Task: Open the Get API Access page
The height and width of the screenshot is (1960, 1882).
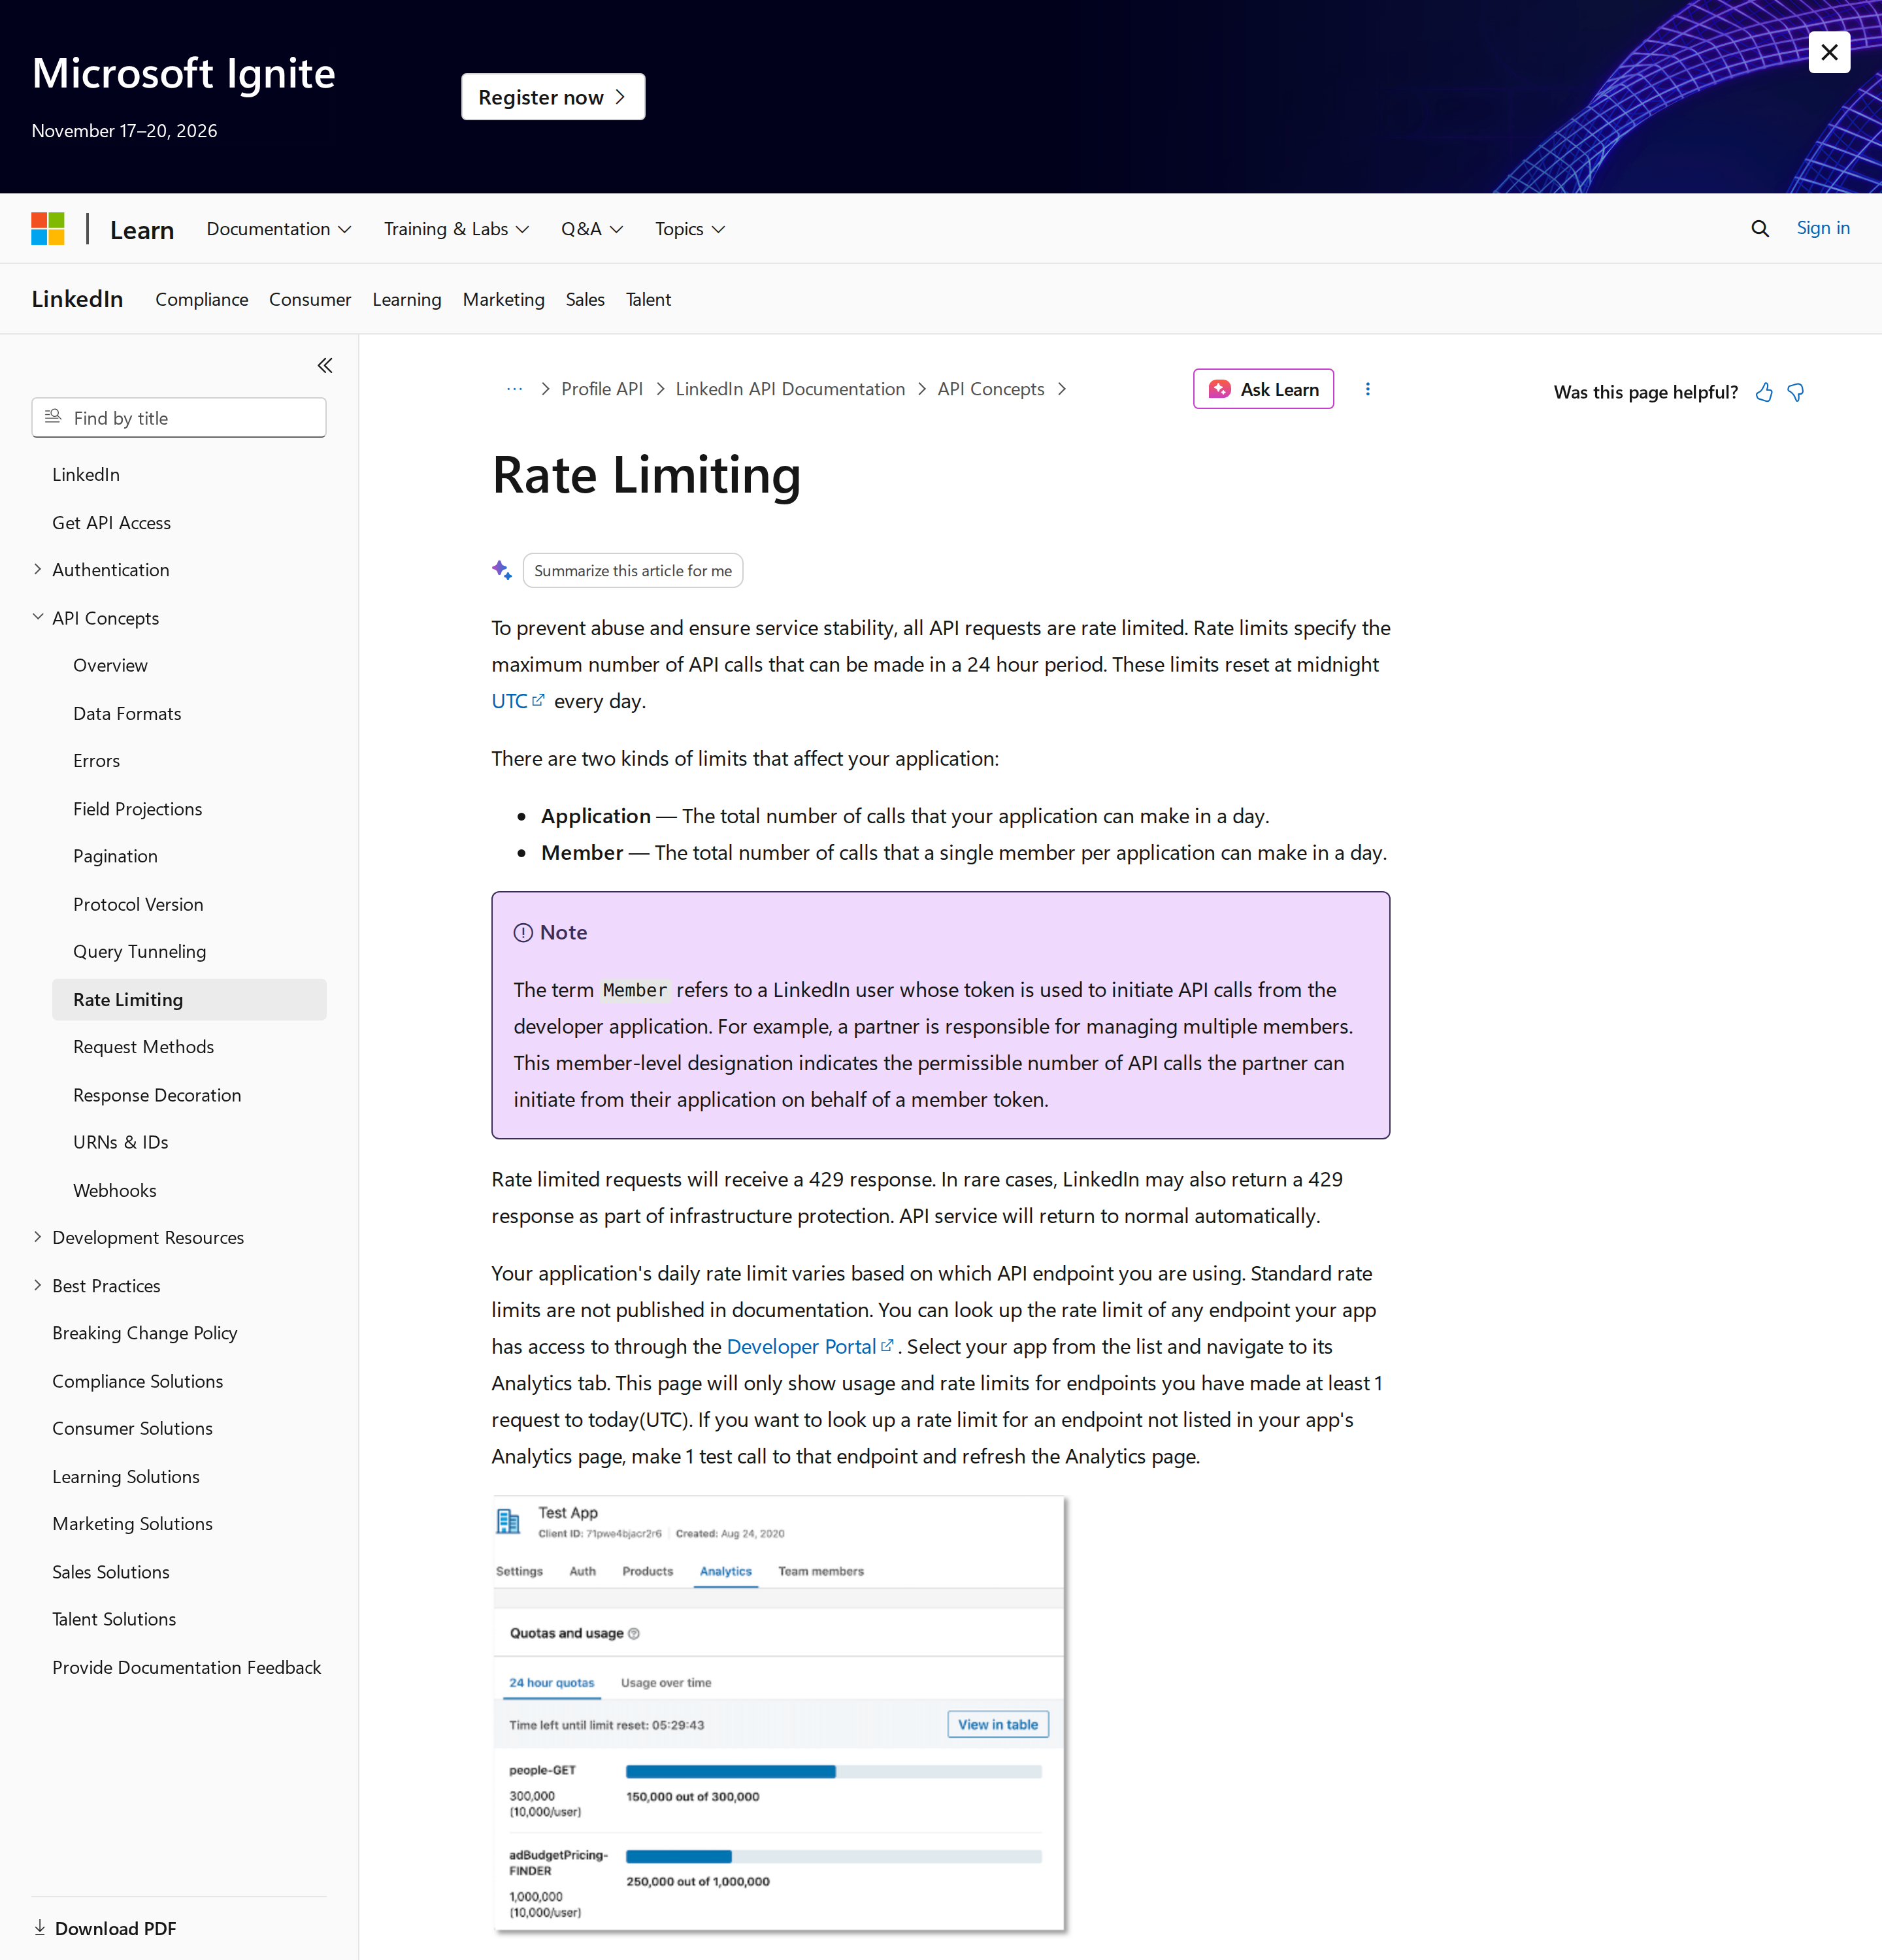Action: click(x=111, y=522)
